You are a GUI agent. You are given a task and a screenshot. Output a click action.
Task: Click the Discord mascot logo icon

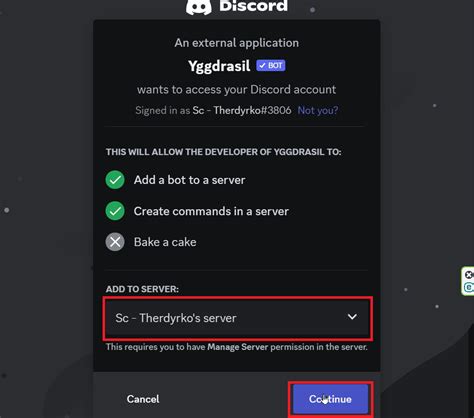pos(199,7)
